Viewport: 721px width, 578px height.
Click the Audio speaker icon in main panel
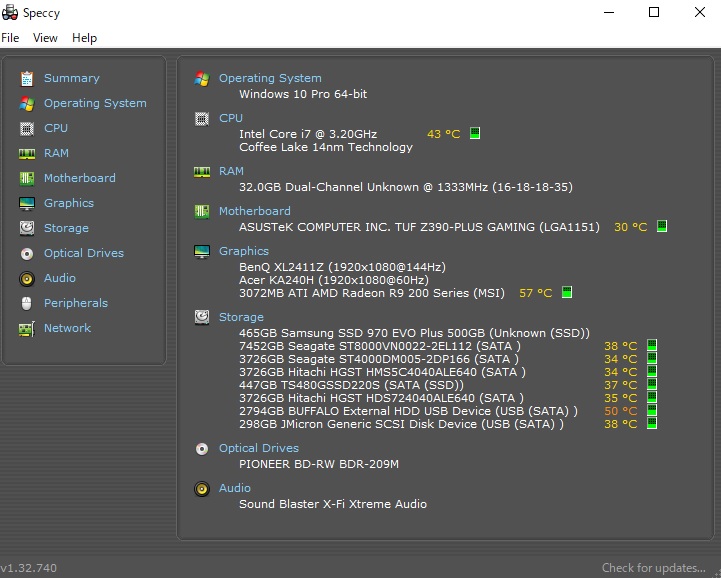click(x=202, y=488)
